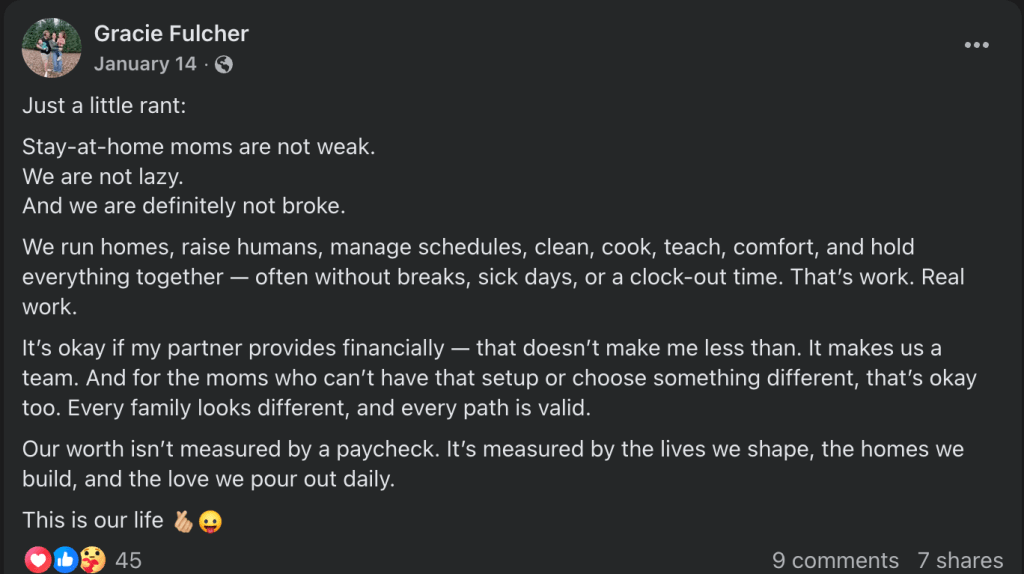View the 7 shares
The width and height of the screenshot is (1024, 574).
click(960, 560)
